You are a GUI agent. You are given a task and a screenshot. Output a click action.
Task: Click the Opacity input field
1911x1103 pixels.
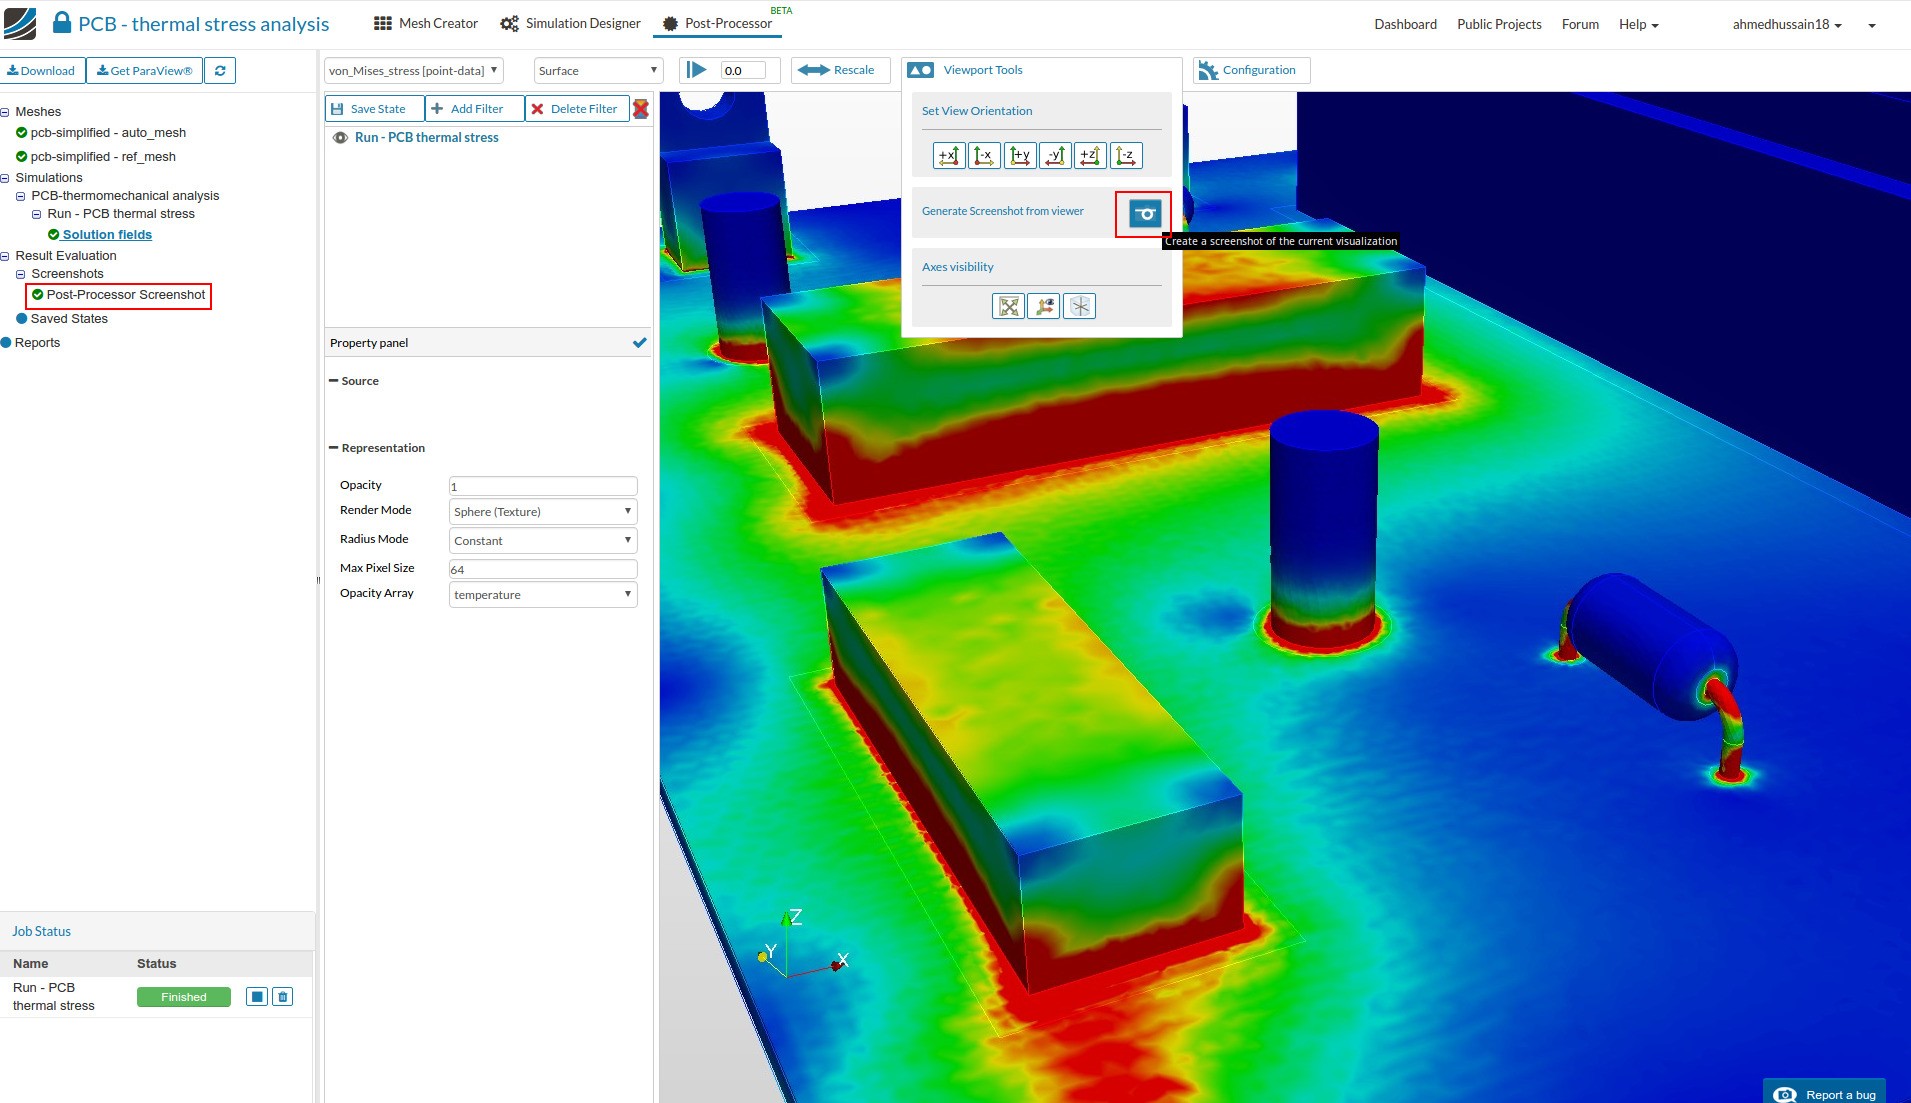click(543, 486)
